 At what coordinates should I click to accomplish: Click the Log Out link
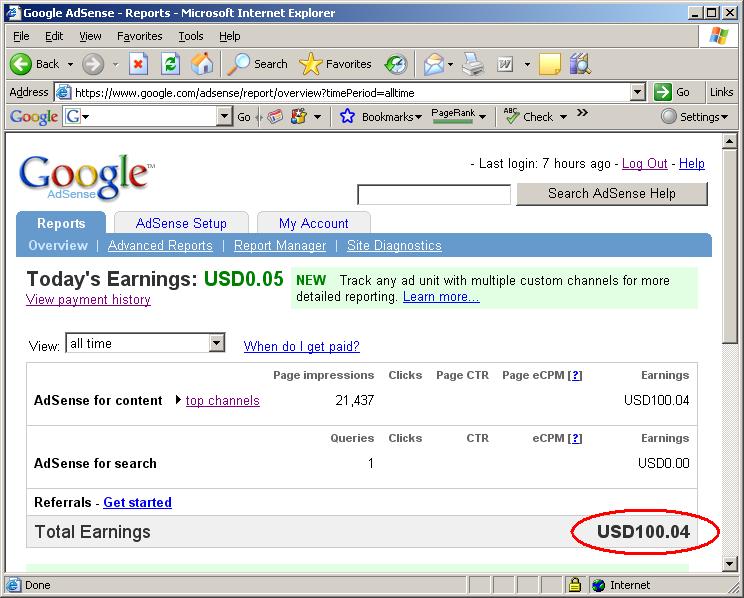pos(644,164)
